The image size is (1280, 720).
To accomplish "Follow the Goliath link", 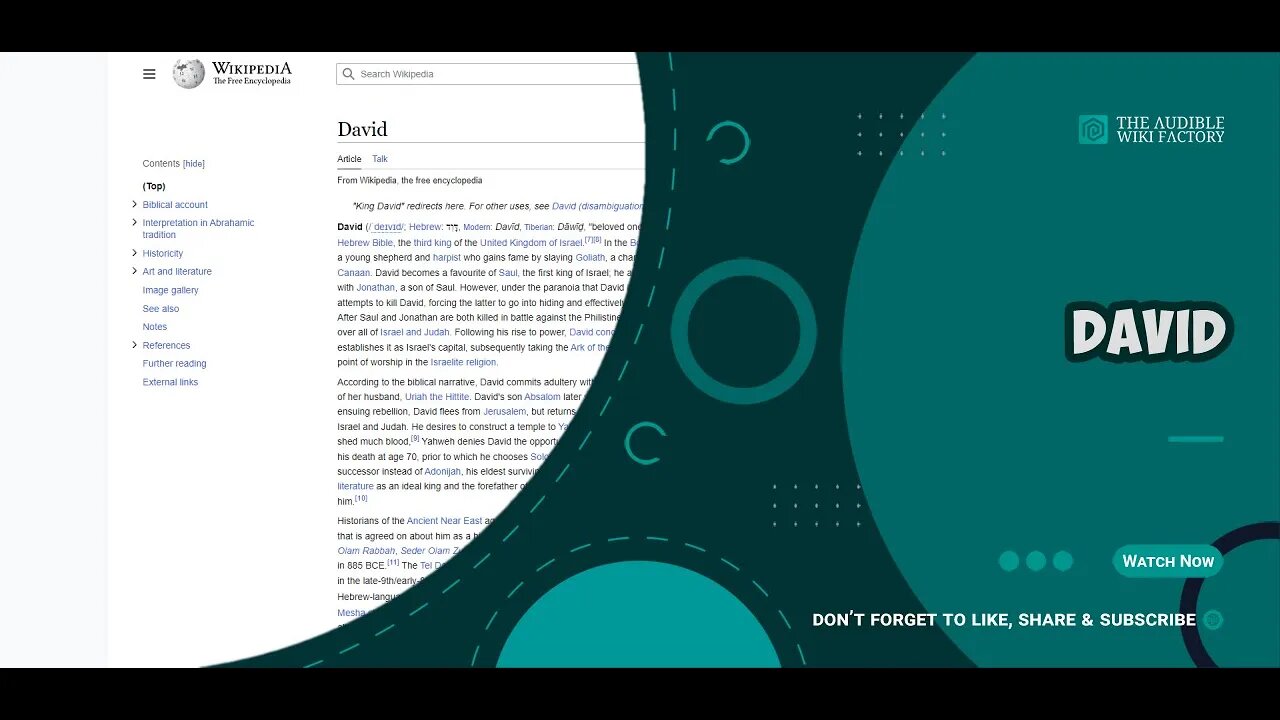I will click(590, 258).
